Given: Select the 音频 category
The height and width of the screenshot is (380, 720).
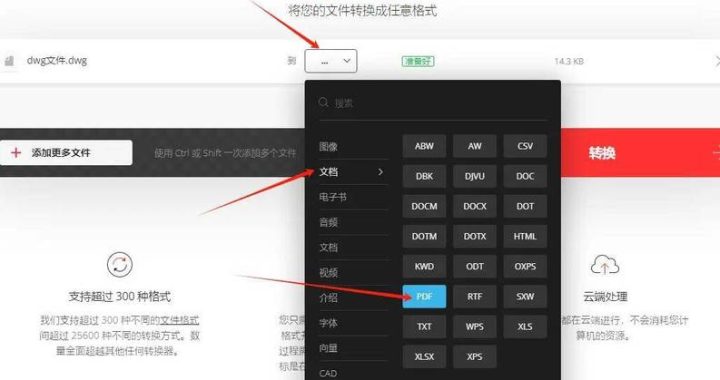Looking at the screenshot, I should pyautogui.click(x=329, y=223).
